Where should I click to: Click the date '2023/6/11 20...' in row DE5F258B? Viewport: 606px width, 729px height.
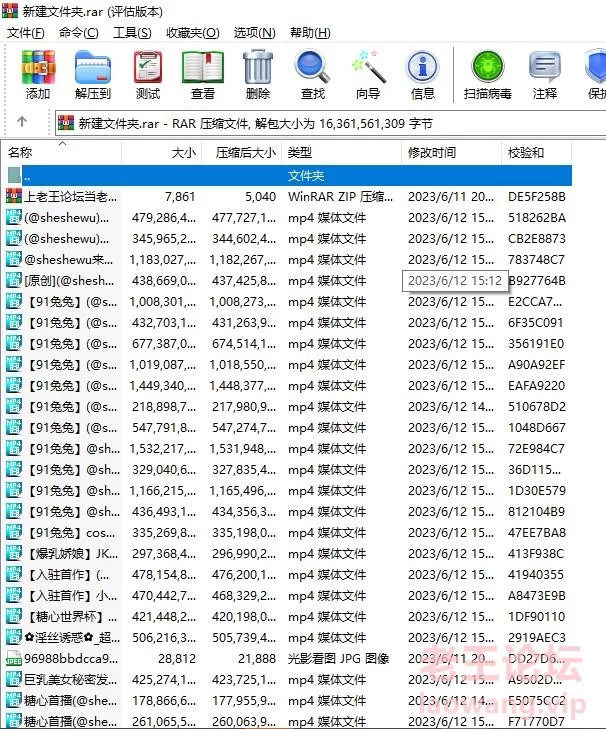(x=451, y=197)
